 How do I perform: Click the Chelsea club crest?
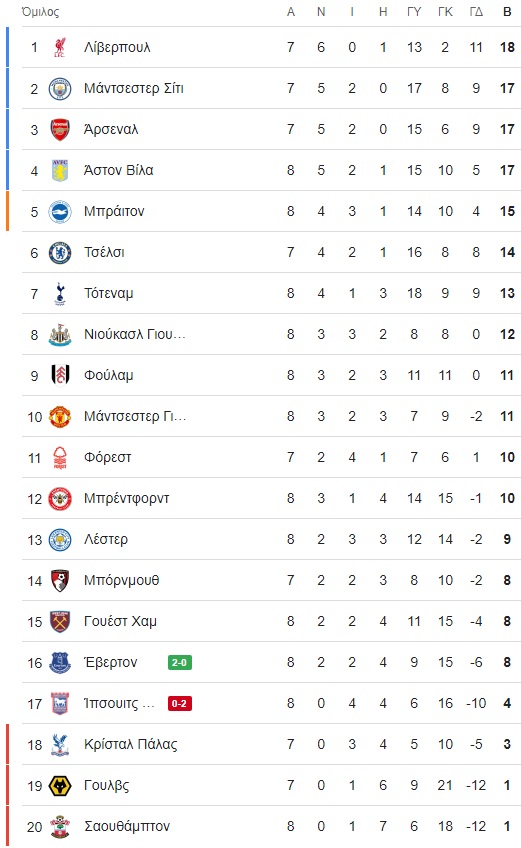[60, 253]
